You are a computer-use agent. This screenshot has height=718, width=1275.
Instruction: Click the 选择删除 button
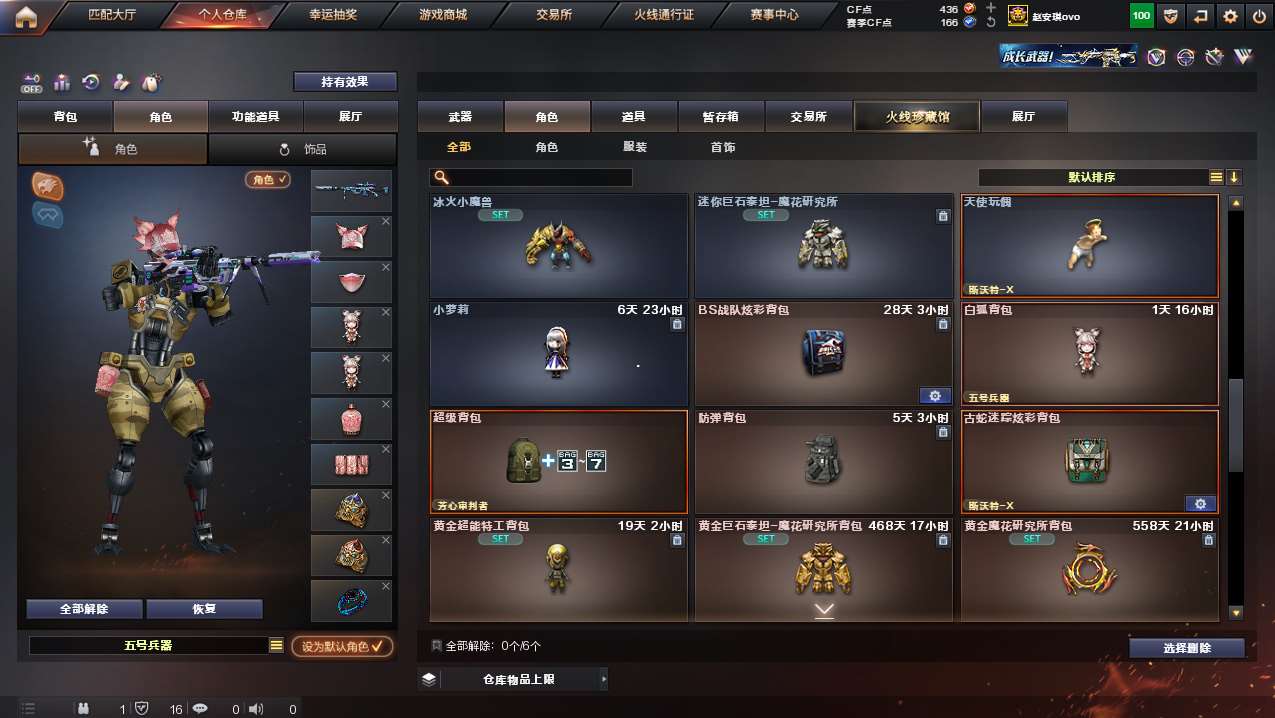click(x=1187, y=648)
